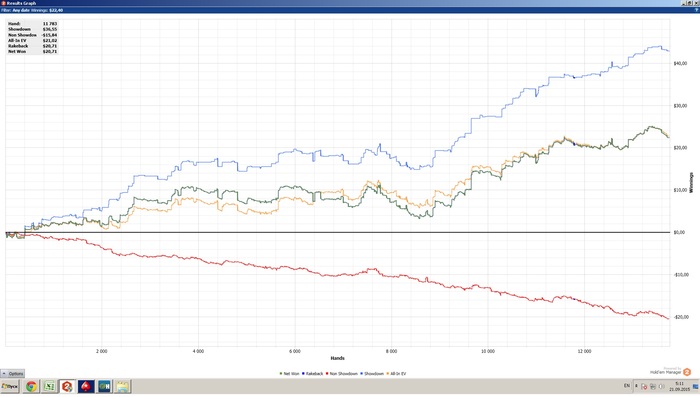
Task: Open Excel from the taskbar
Action: (x=49, y=386)
